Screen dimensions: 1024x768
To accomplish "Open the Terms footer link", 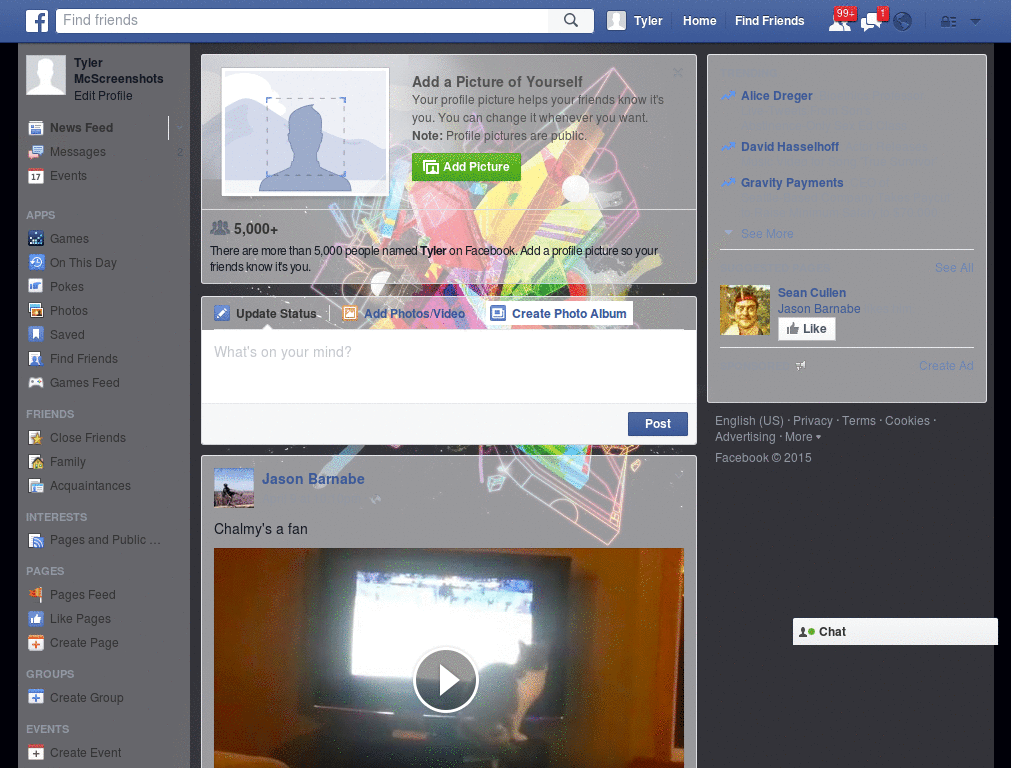I will 859,421.
